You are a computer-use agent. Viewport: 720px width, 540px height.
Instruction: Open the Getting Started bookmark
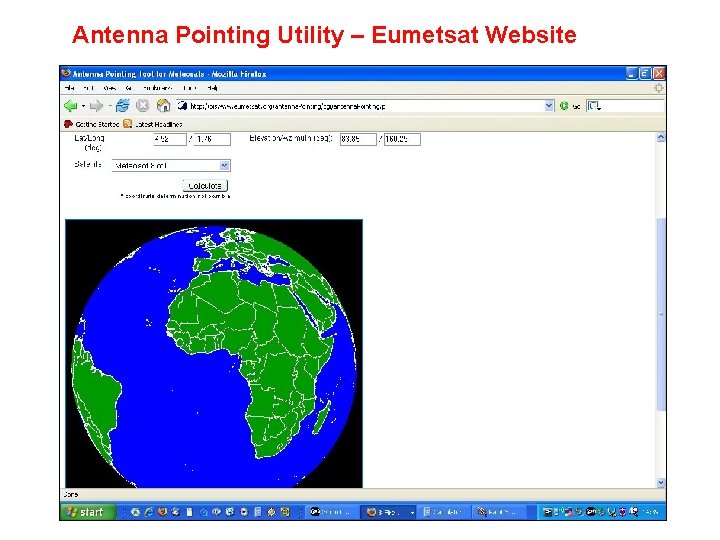[x=91, y=124]
